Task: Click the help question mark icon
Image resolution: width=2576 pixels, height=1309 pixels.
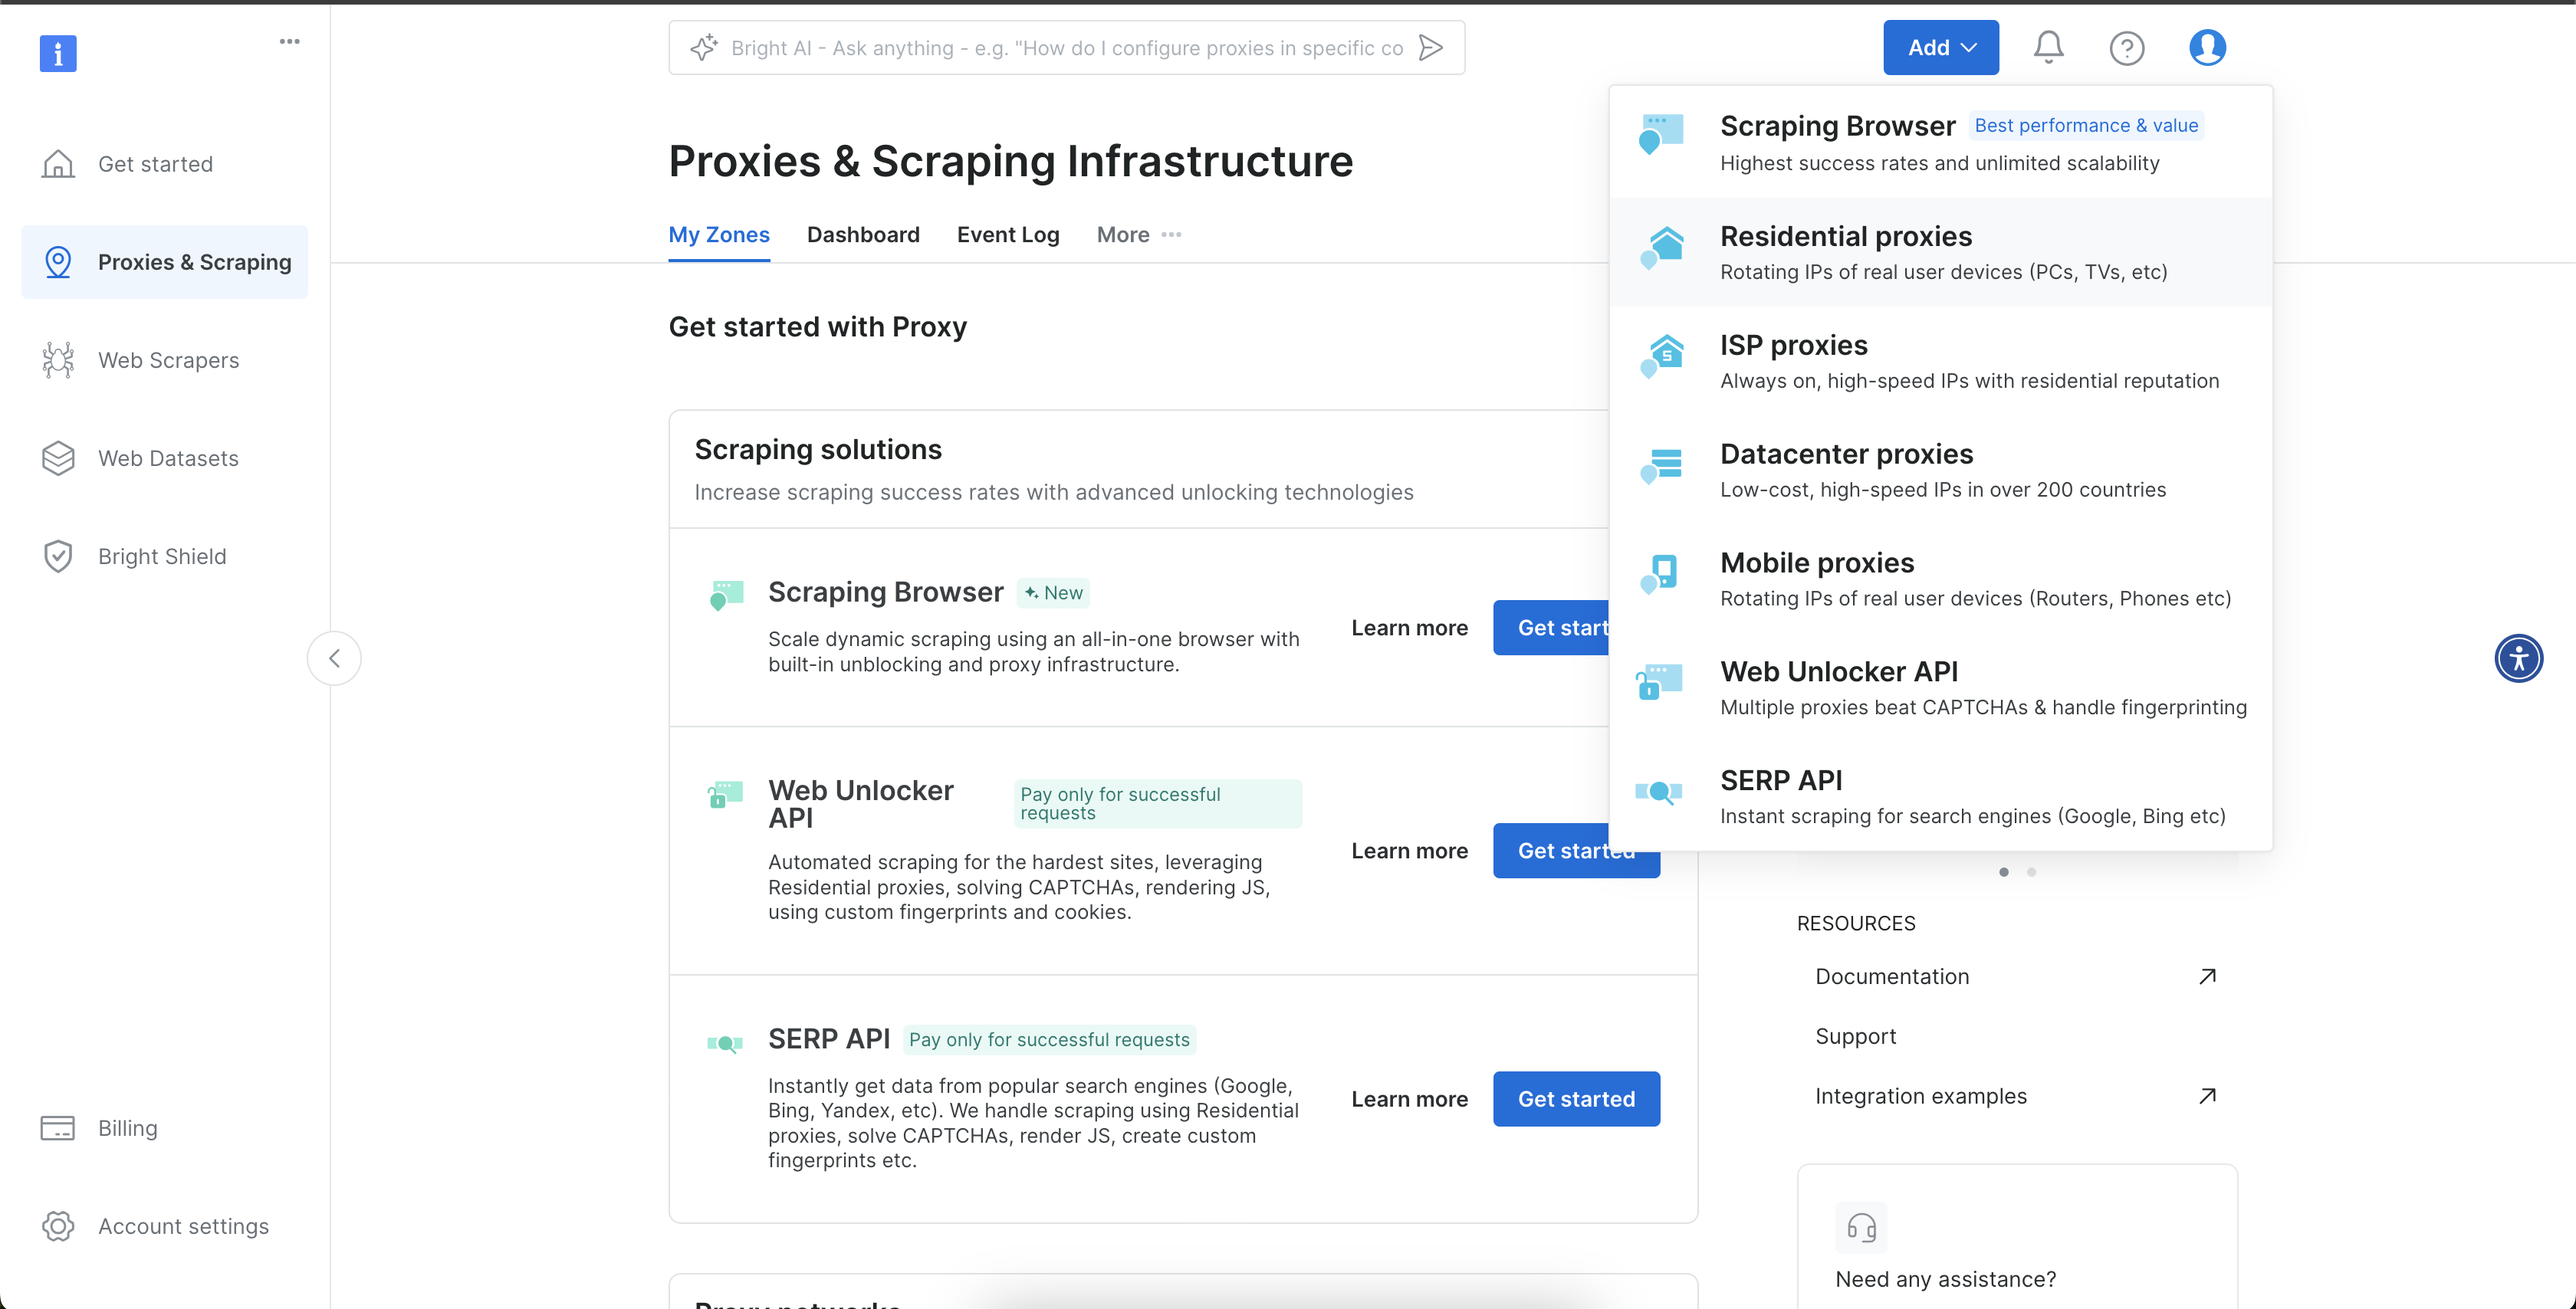Action: 2127,47
